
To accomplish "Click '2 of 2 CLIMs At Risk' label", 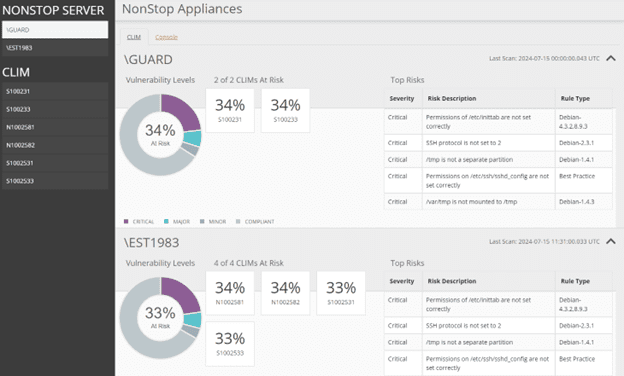I will coord(249,80).
